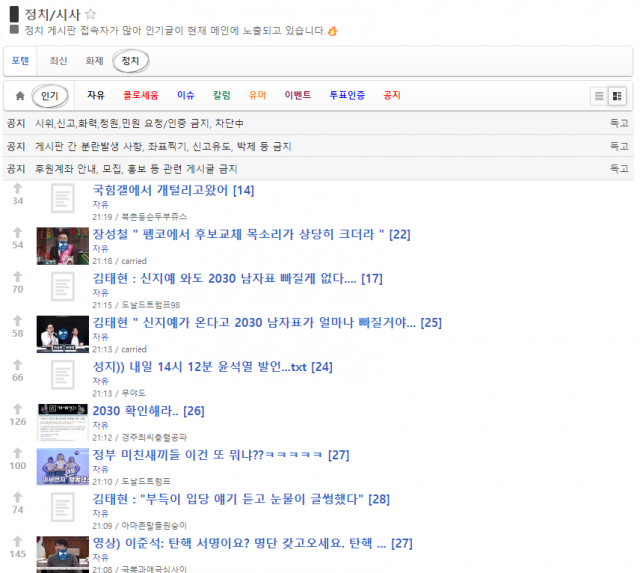Switch to thumbnail view layout icon

(617, 96)
